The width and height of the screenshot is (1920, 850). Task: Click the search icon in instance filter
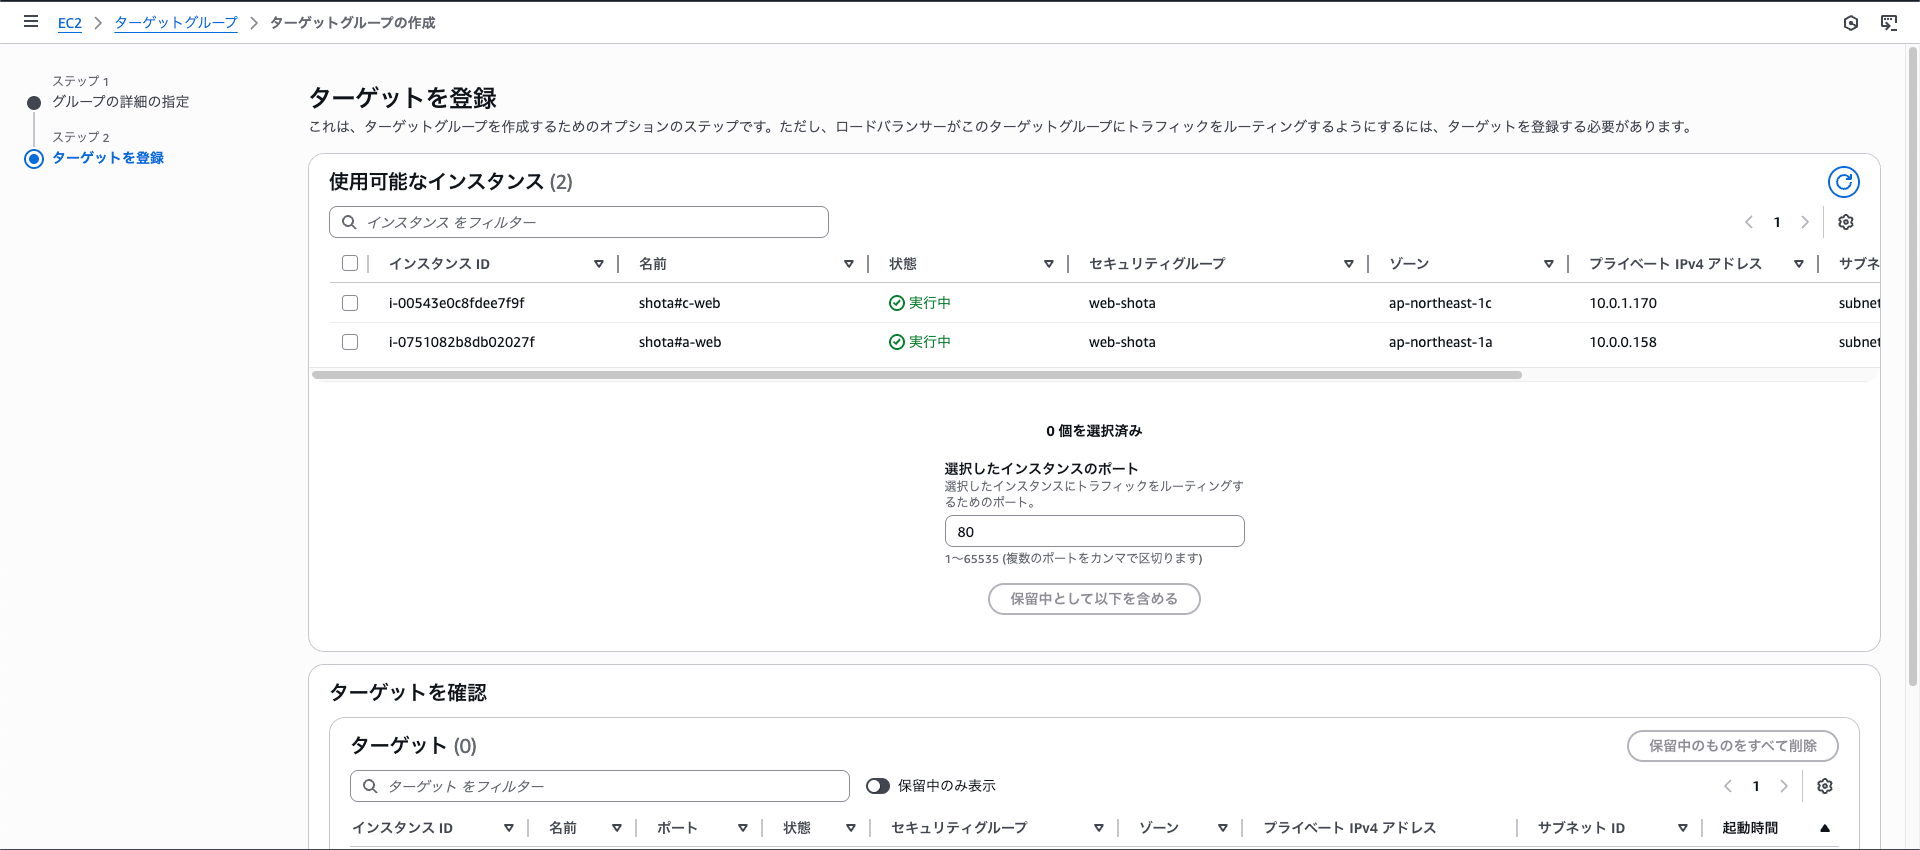[x=349, y=222]
